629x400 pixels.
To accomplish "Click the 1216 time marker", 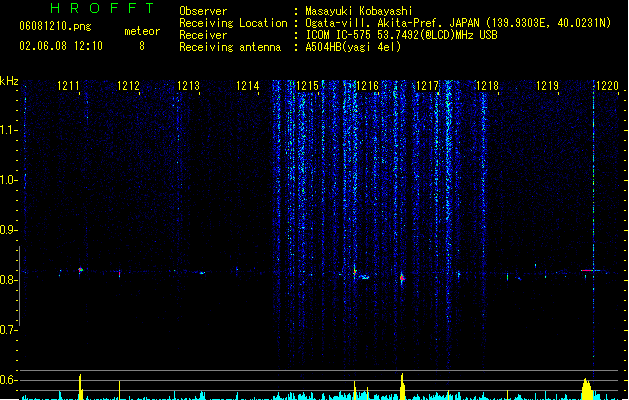I will coord(367,86).
